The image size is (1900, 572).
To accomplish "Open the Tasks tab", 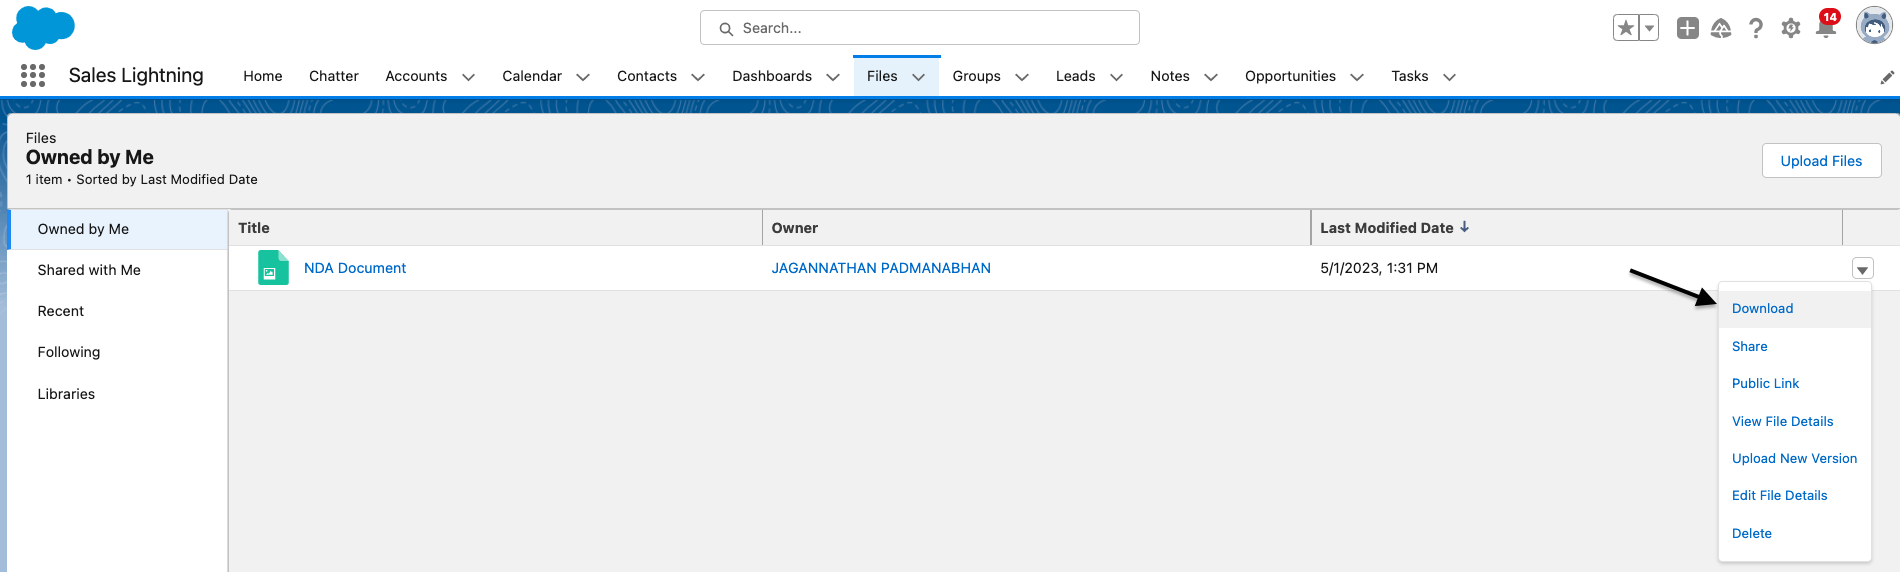I will click(1410, 76).
